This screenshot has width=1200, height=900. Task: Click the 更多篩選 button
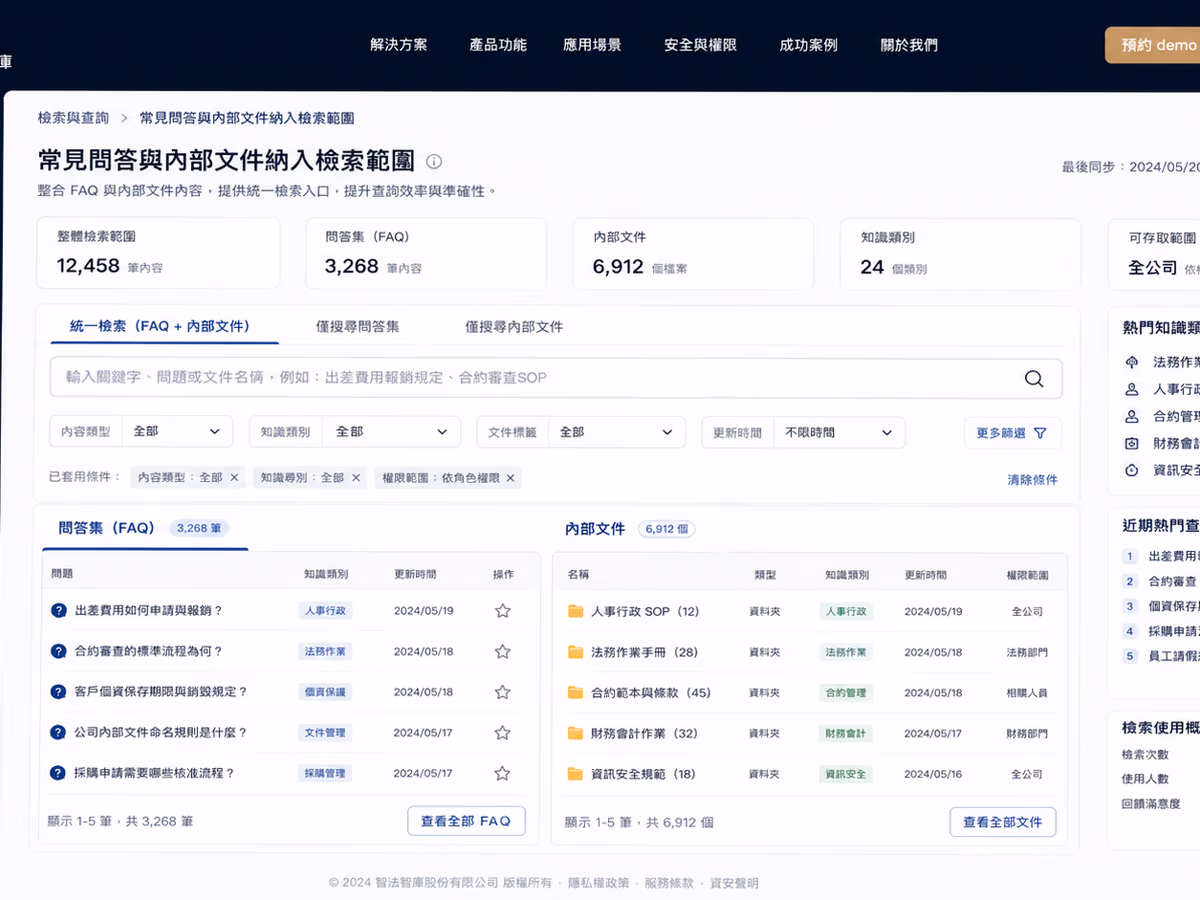1012,433
